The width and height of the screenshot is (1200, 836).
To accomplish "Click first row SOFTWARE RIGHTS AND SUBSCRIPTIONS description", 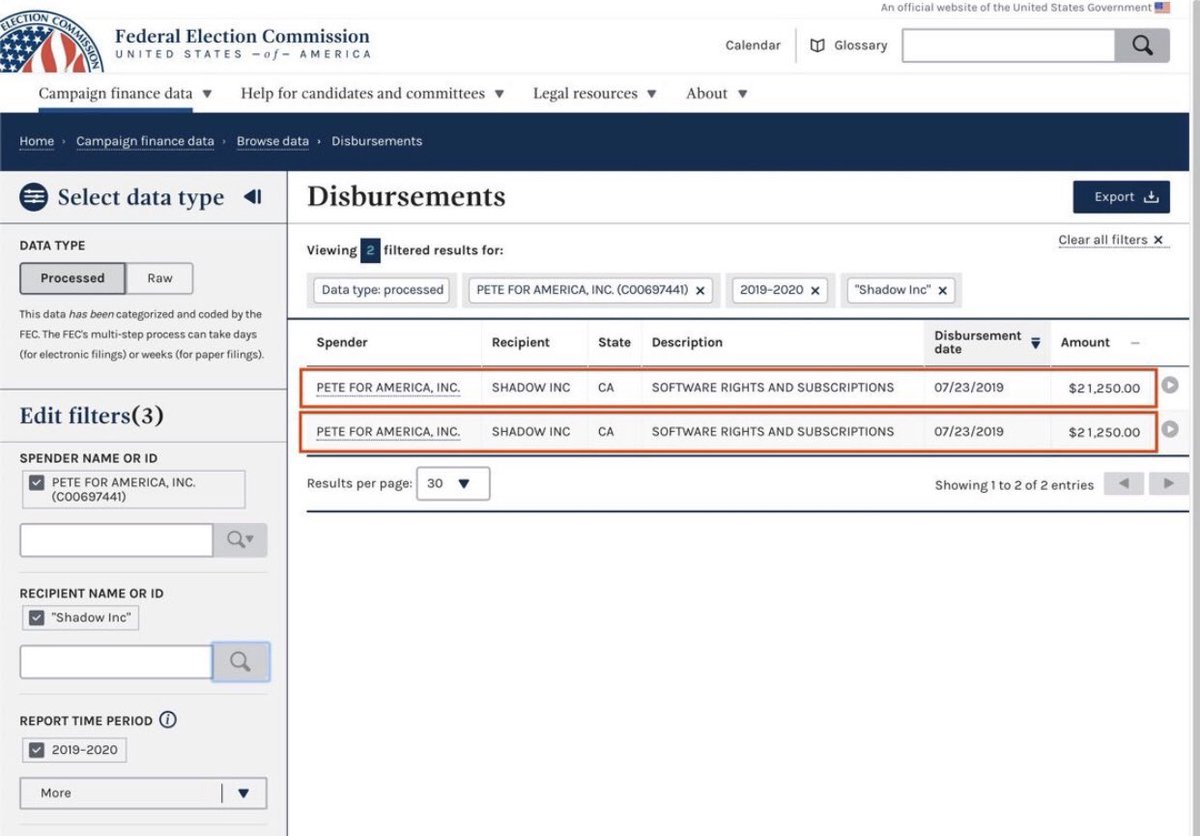I will pos(773,387).
